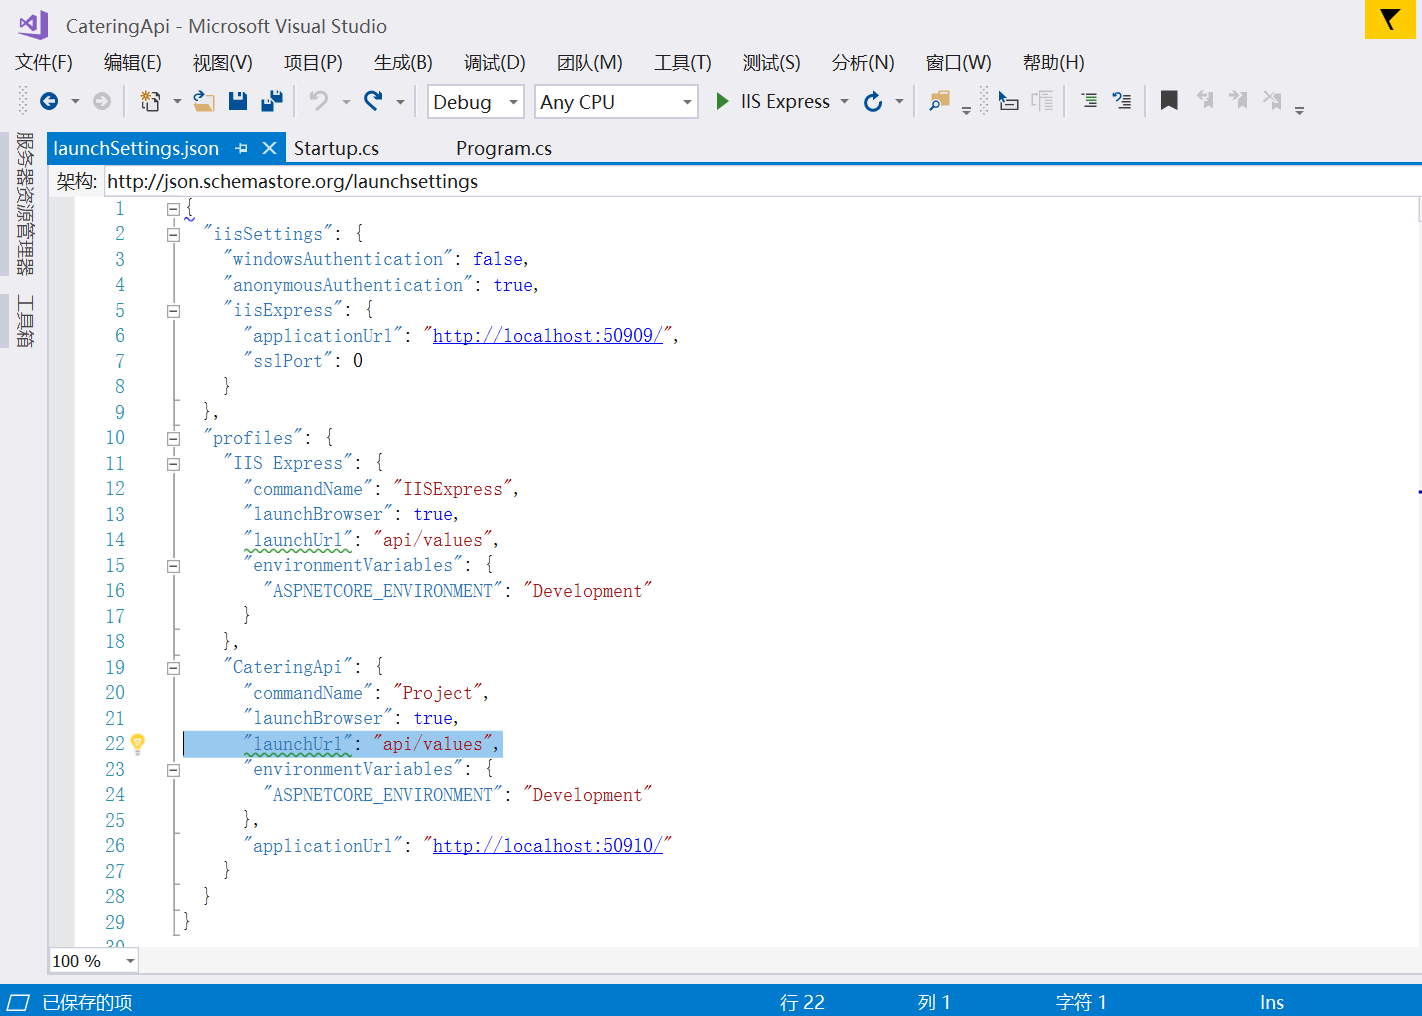The image size is (1422, 1016).
Task: Click the "ASPNETCORE_ENVIRONMENT" text on line 16
Action: [383, 591]
